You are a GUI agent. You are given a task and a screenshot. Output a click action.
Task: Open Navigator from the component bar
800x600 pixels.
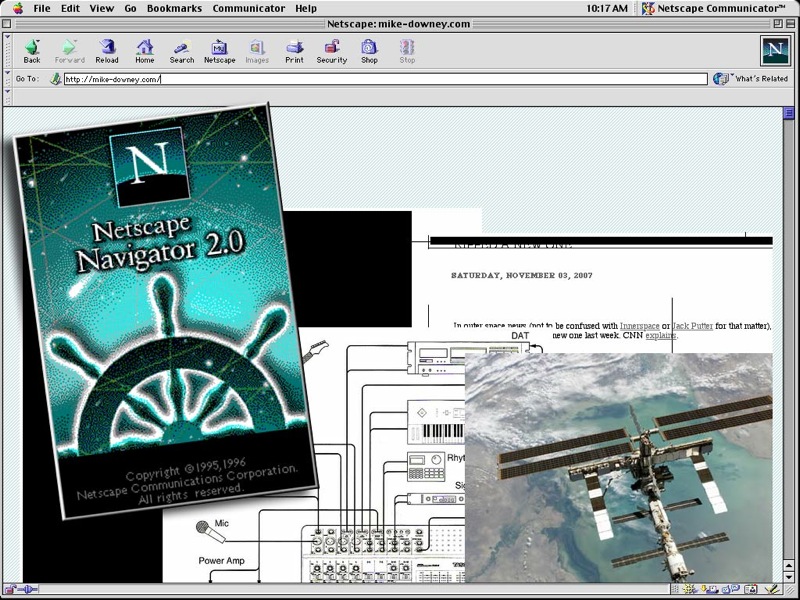click(x=691, y=590)
